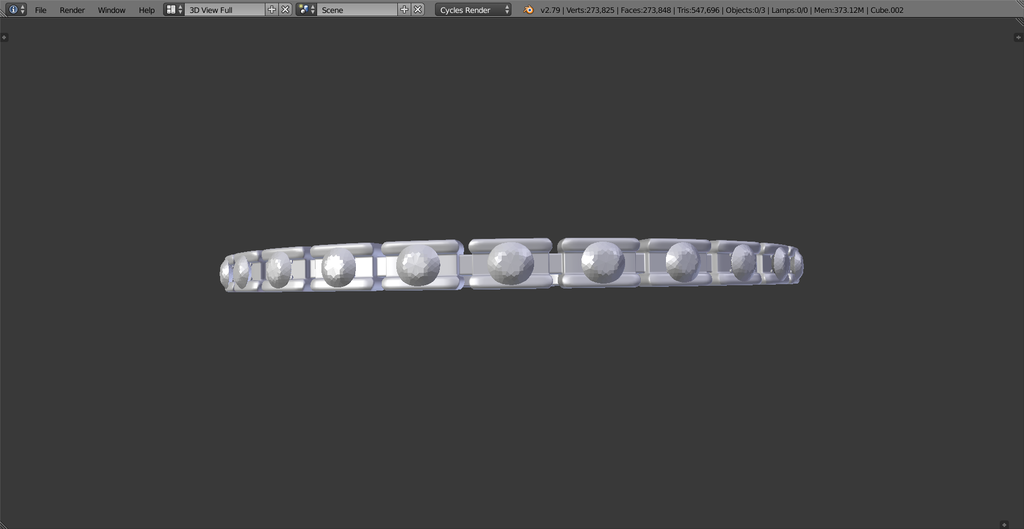The width and height of the screenshot is (1024, 529).
Task: Open the Info editor type selector
Action: point(17,10)
